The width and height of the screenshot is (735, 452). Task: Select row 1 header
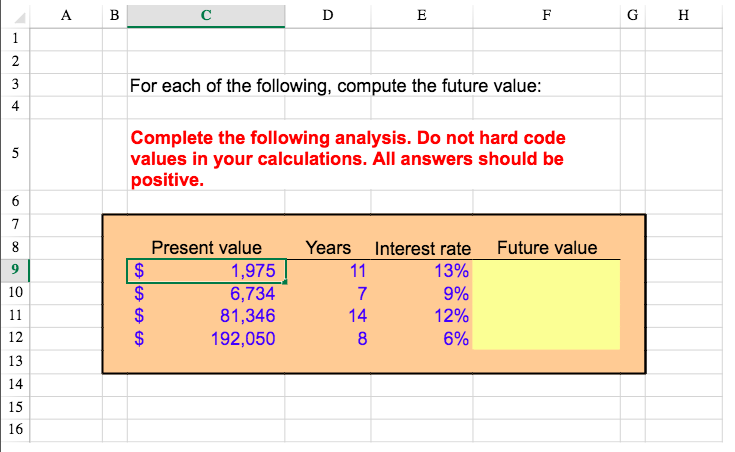[x=15, y=38]
